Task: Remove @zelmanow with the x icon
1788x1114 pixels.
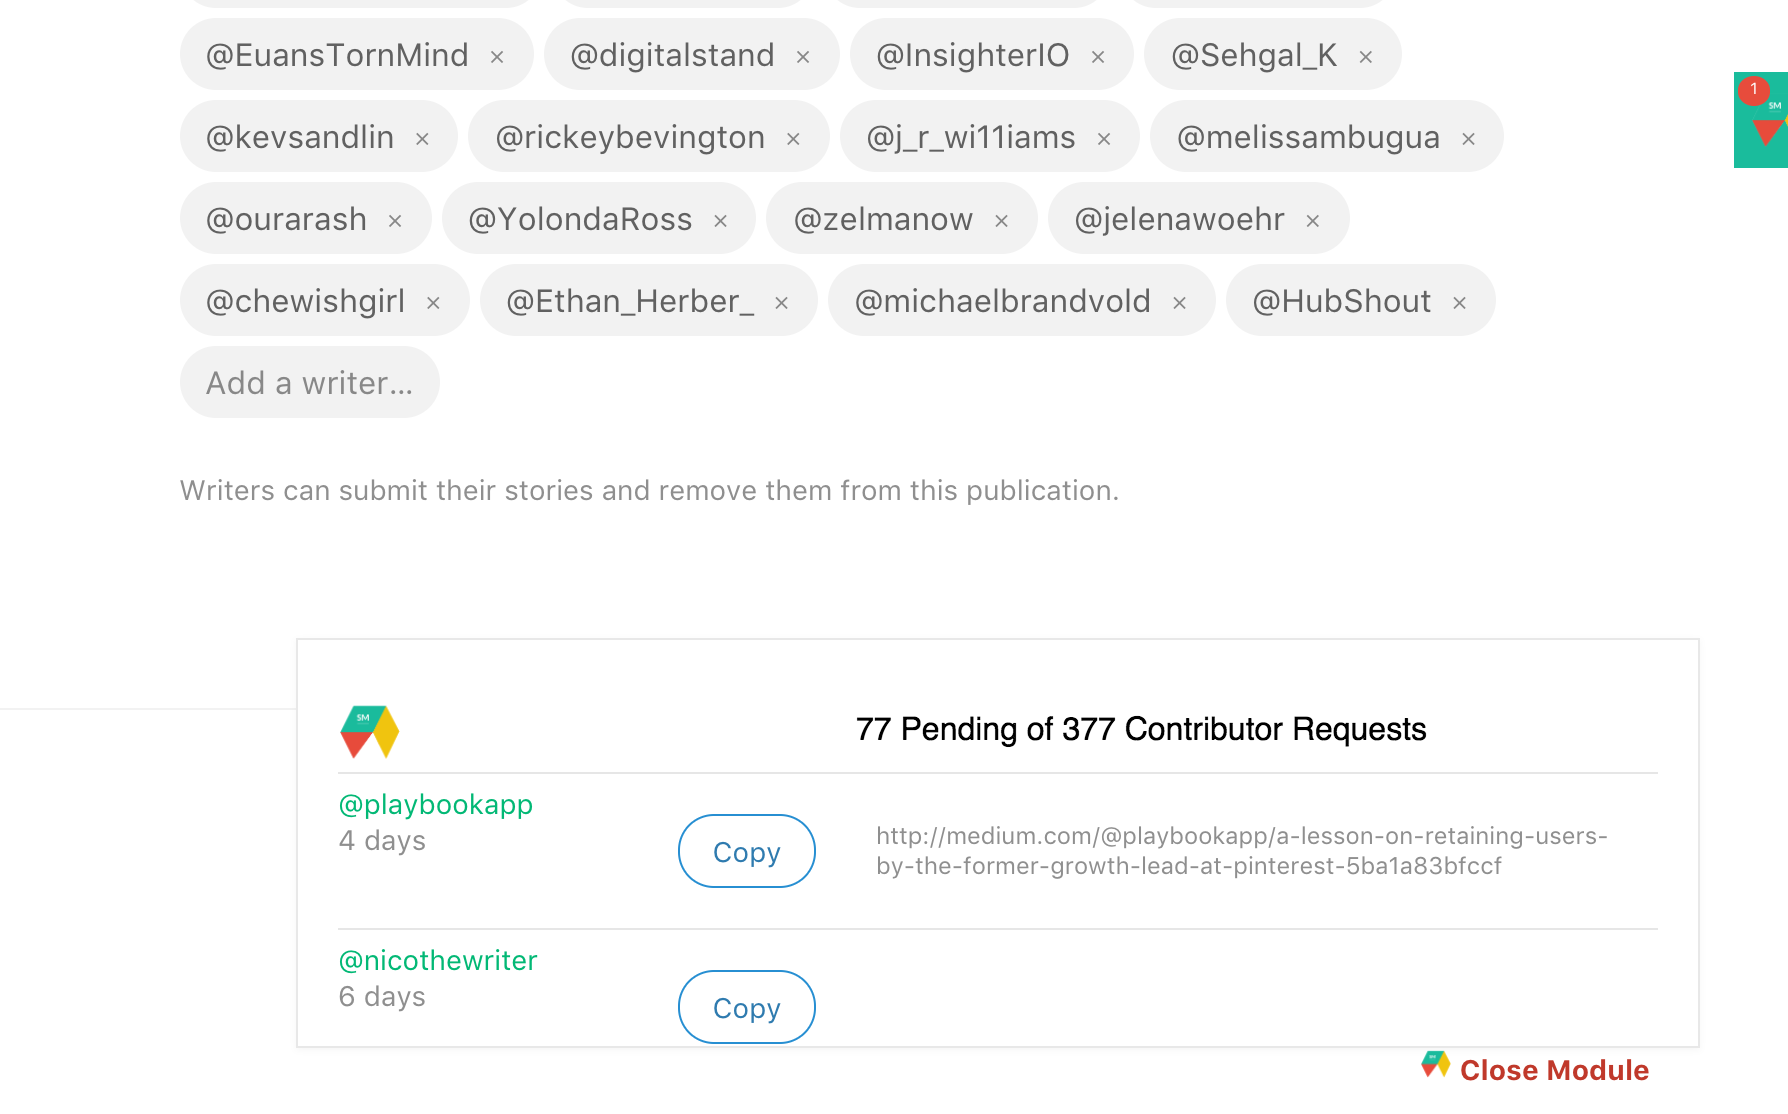Action: click(x=1002, y=222)
